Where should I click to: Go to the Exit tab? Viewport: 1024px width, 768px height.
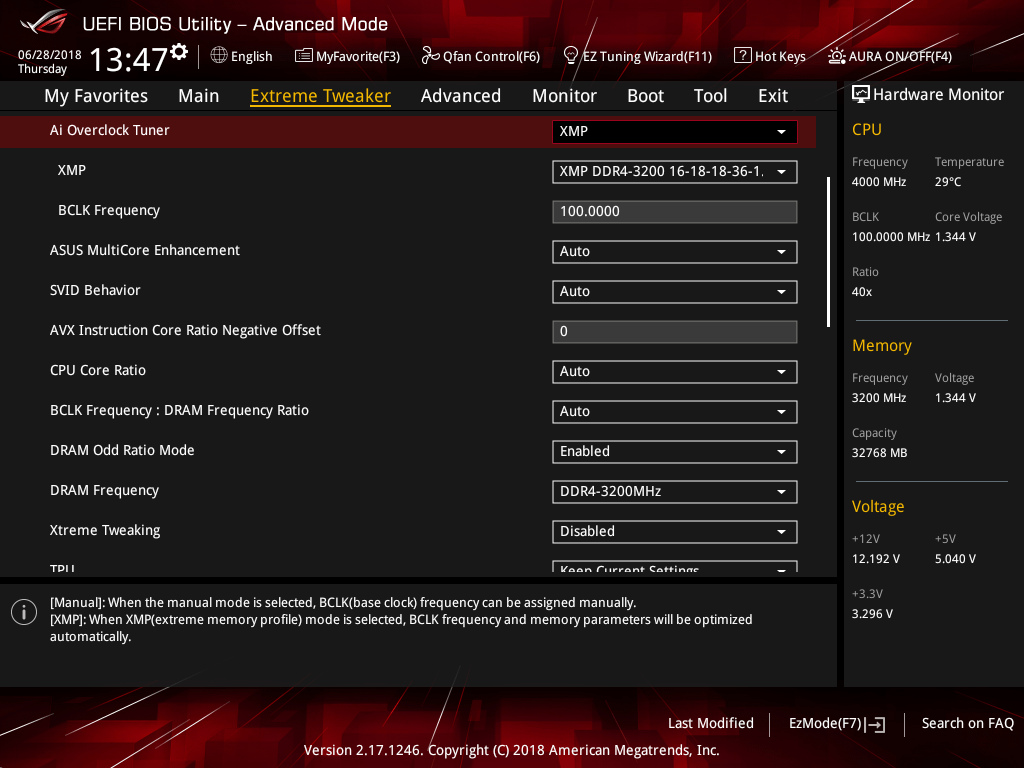point(773,96)
